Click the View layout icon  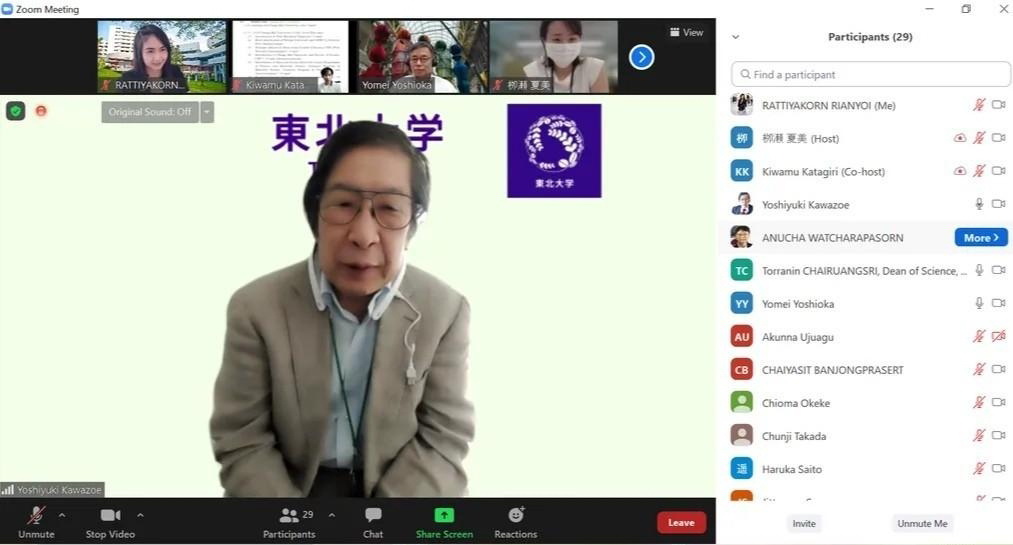686,32
